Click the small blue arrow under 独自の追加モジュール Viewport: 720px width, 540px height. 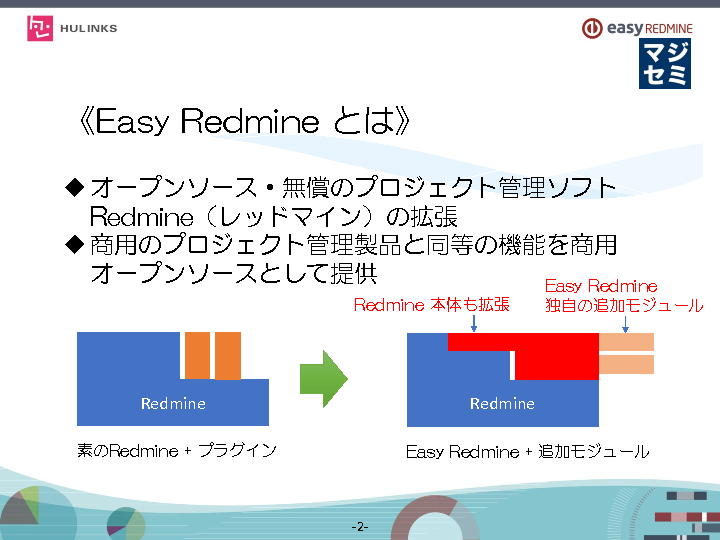pos(625,323)
